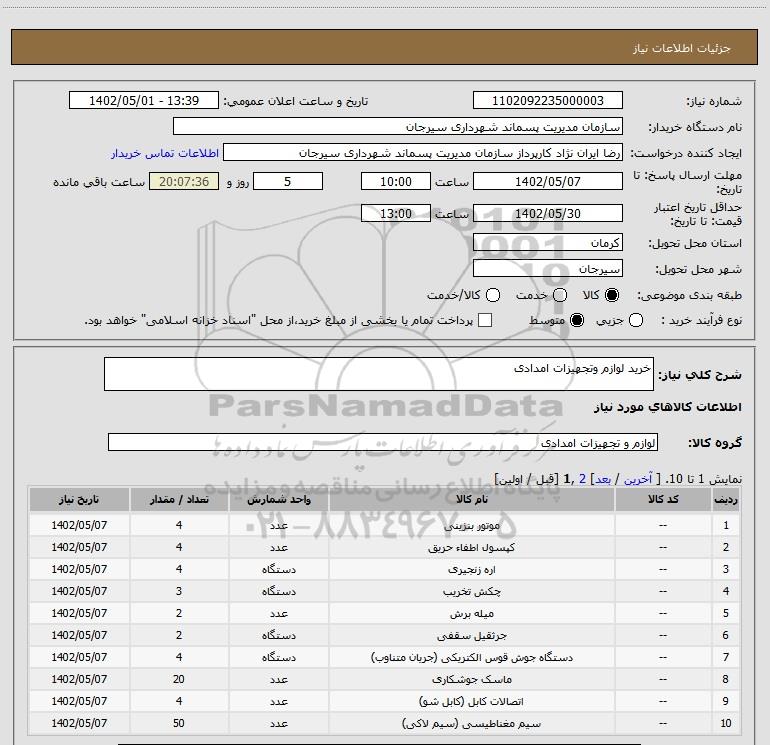
Task: Click the days remaining field 5
Action: (288, 181)
